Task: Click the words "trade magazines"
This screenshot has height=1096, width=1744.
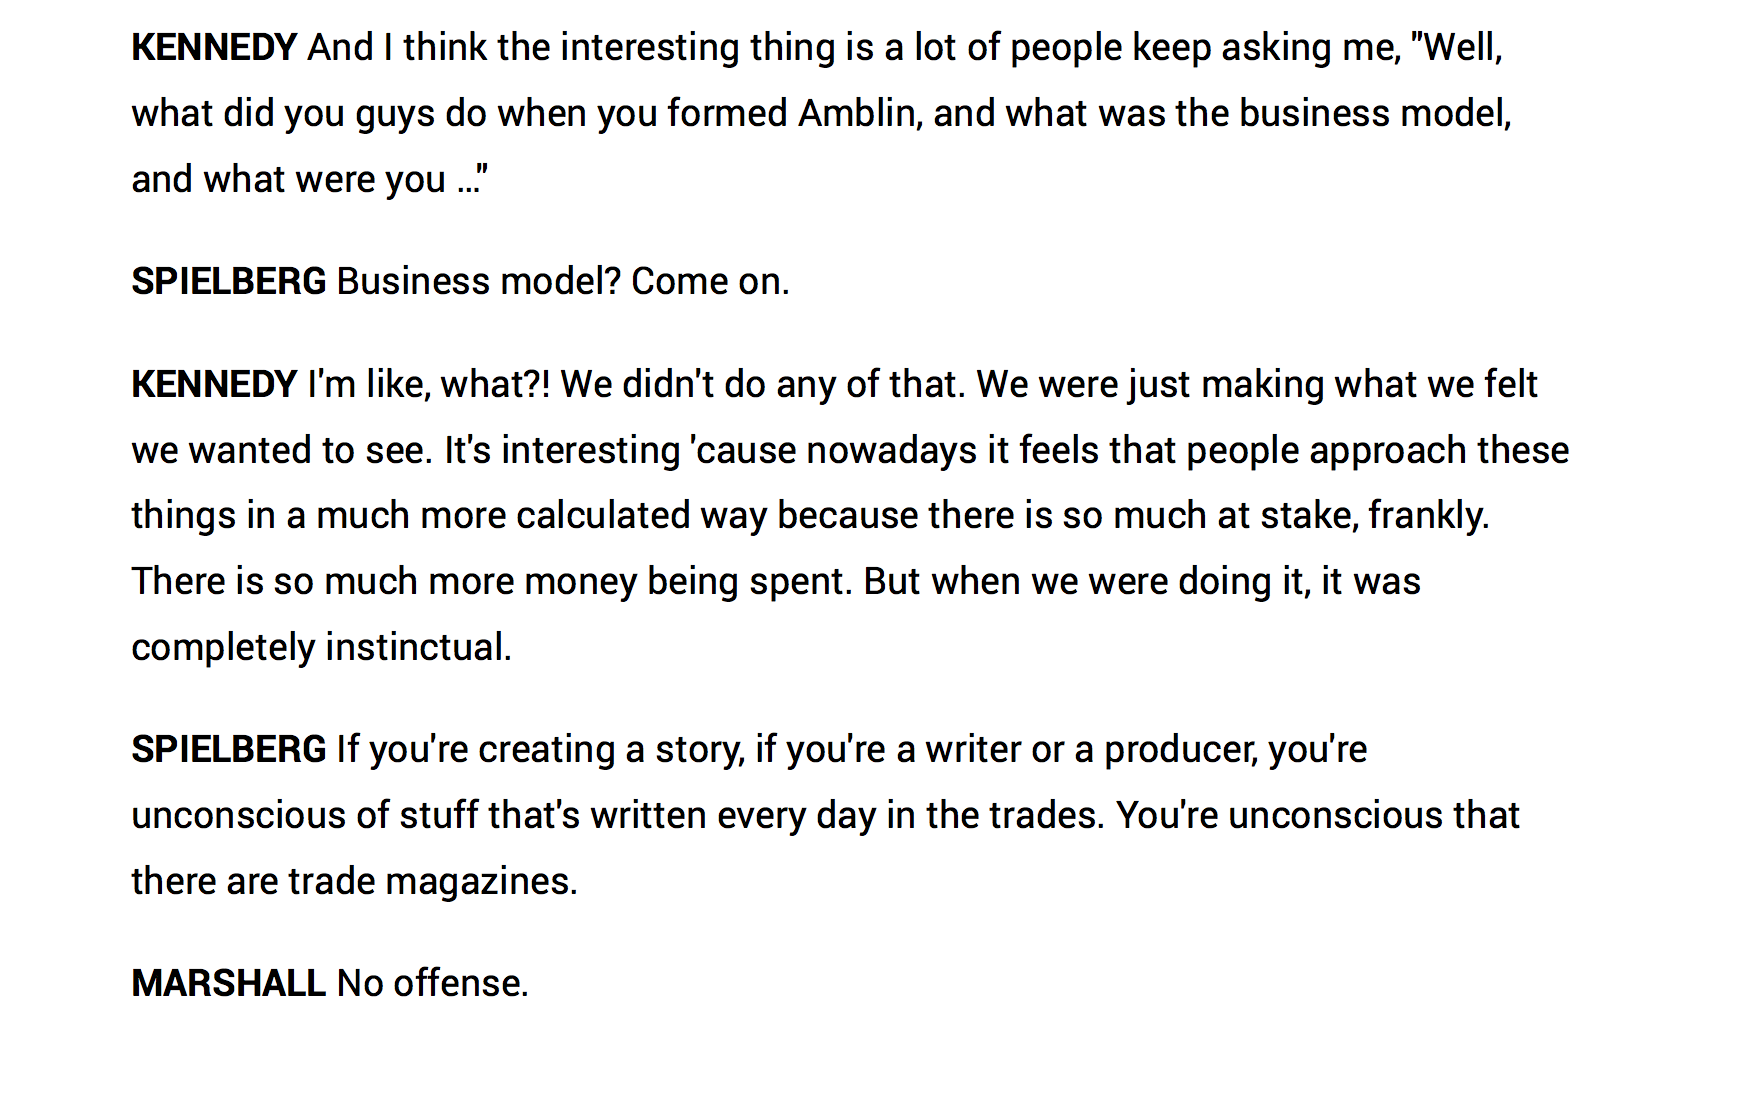Action: coord(432,881)
